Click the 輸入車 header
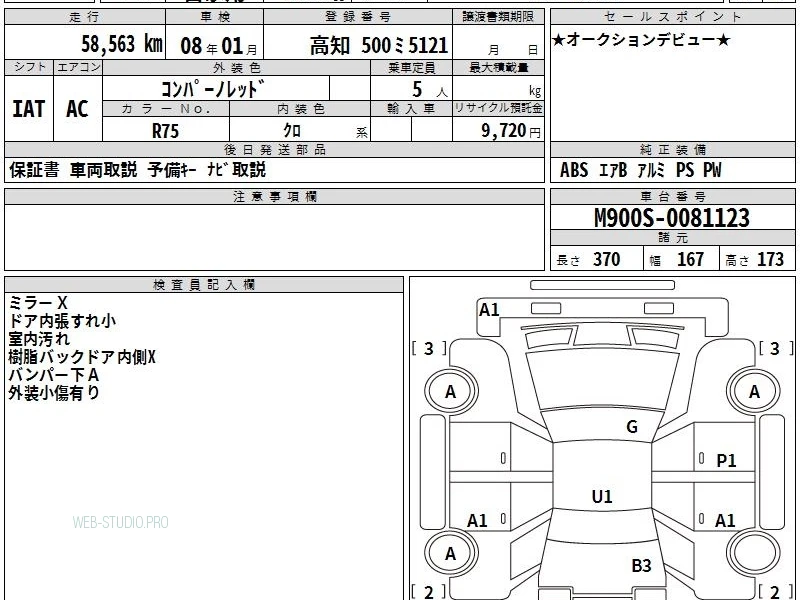Viewport: 800px width, 600px height. 411,109
